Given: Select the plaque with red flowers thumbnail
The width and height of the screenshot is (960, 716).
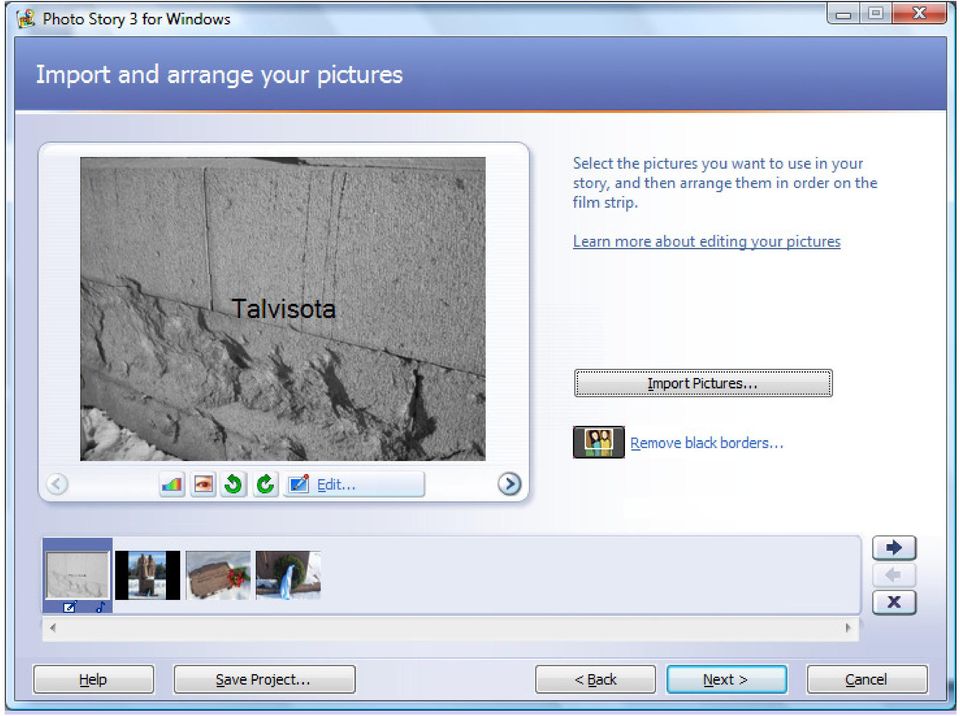Looking at the screenshot, I should tap(218, 575).
